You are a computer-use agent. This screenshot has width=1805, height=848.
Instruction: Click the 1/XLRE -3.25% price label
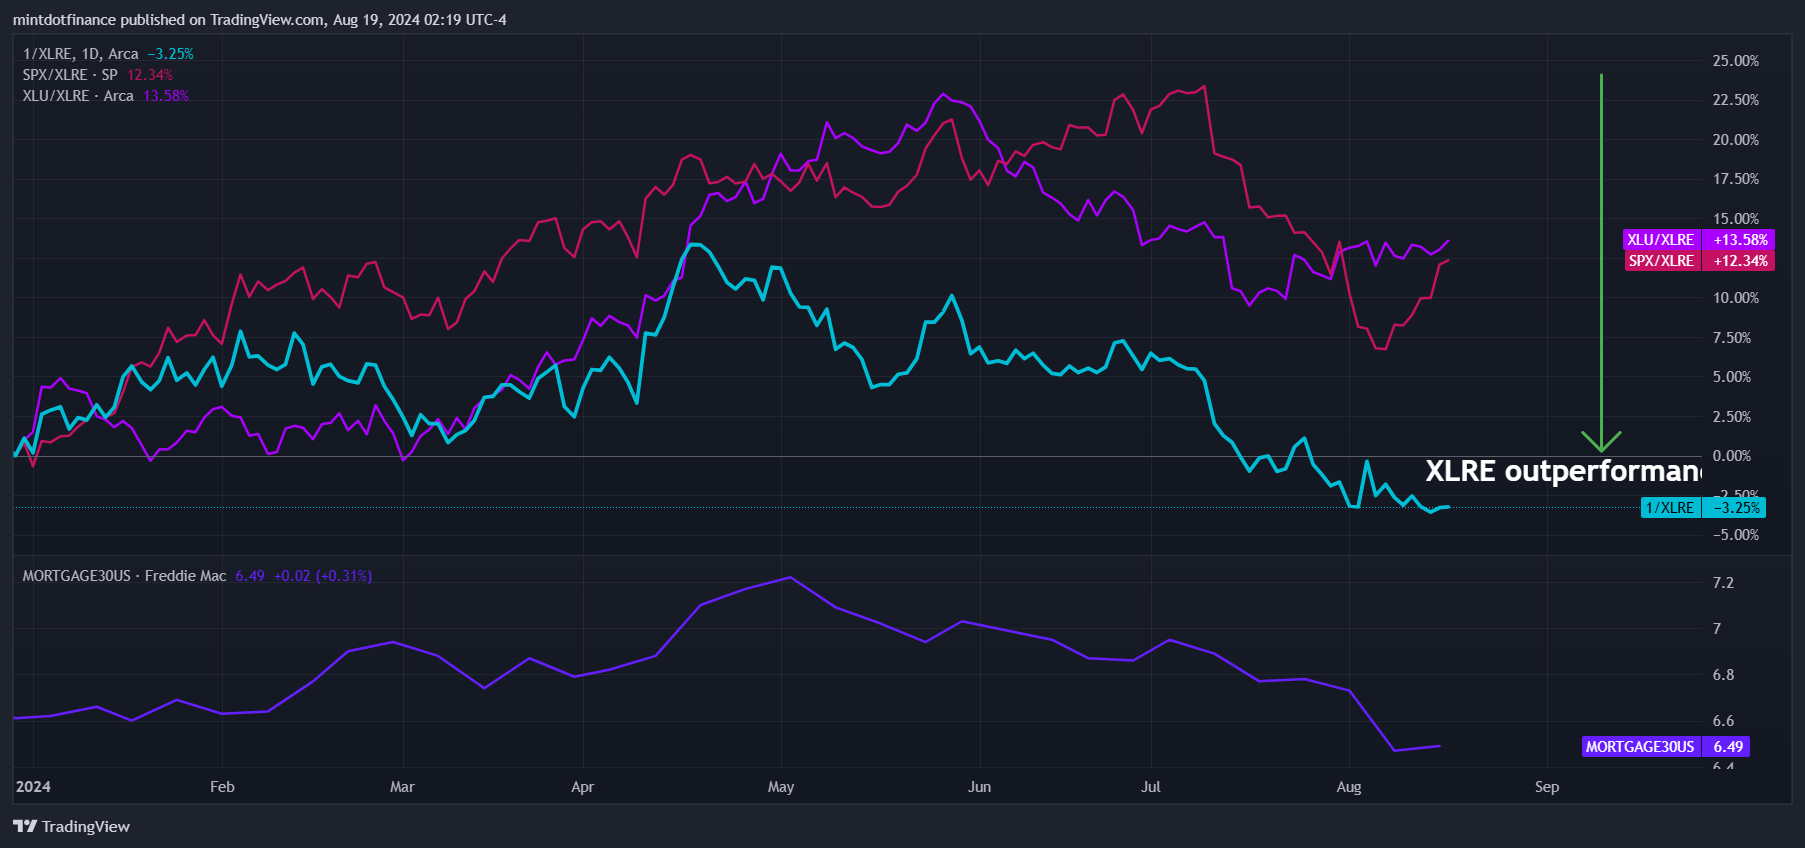coord(1704,508)
